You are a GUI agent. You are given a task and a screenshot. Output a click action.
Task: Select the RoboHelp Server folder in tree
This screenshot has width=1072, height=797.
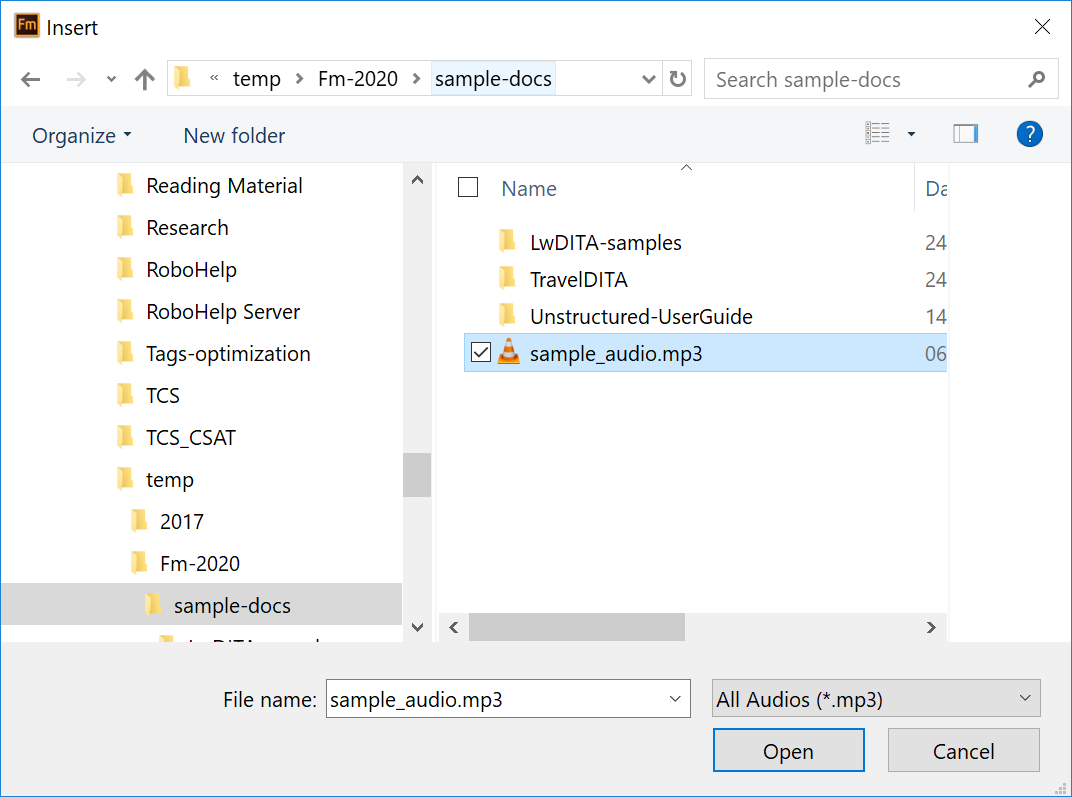coord(222,312)
